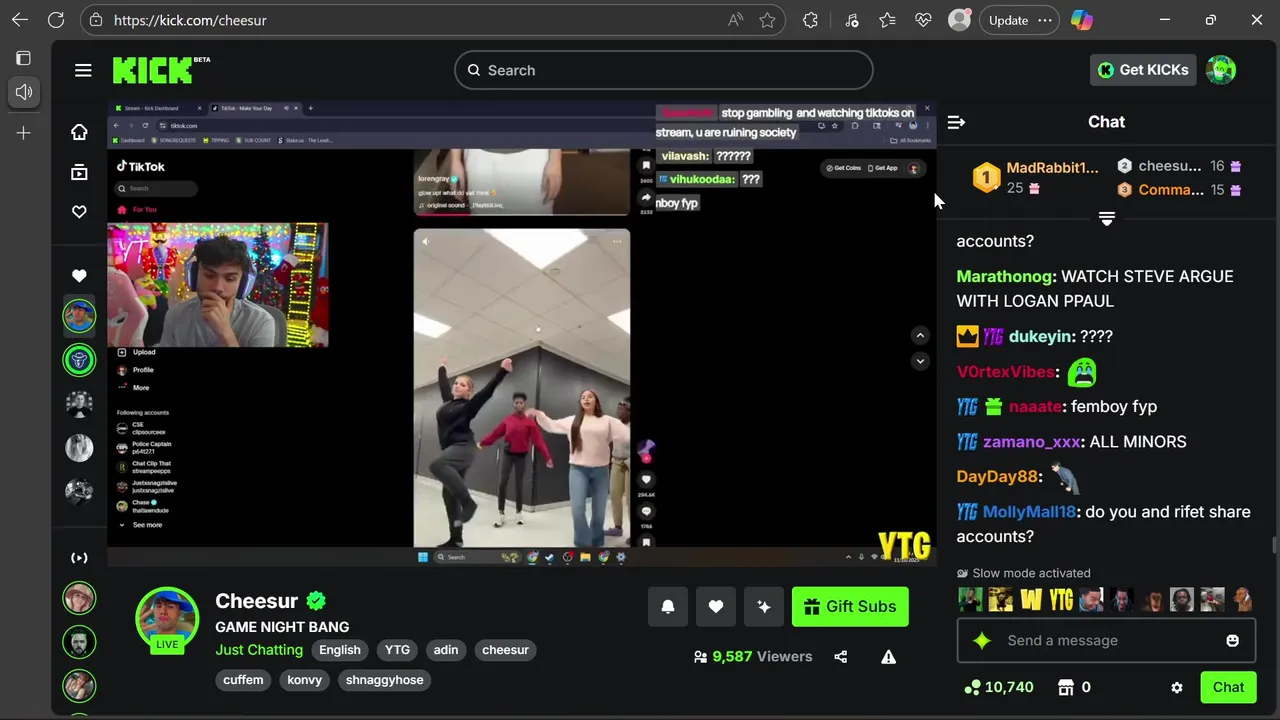1280x720 pixels.
Task: Open chat settings gear
Action: [1177, 688]
